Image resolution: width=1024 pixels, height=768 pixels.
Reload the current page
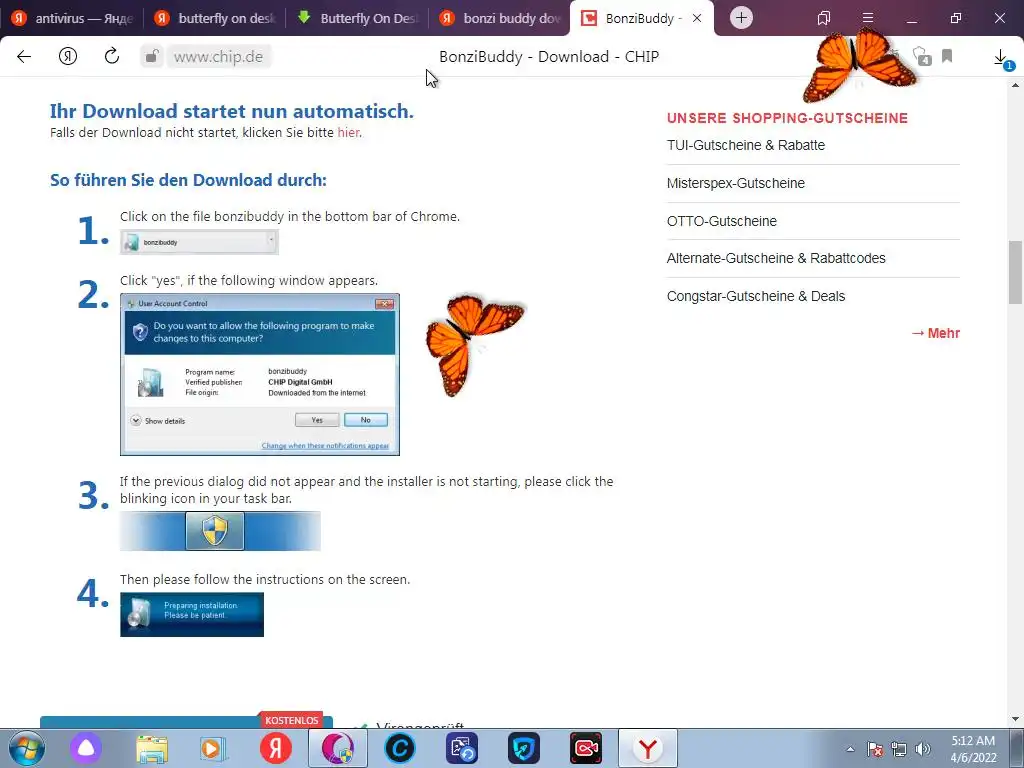(112, 56)
